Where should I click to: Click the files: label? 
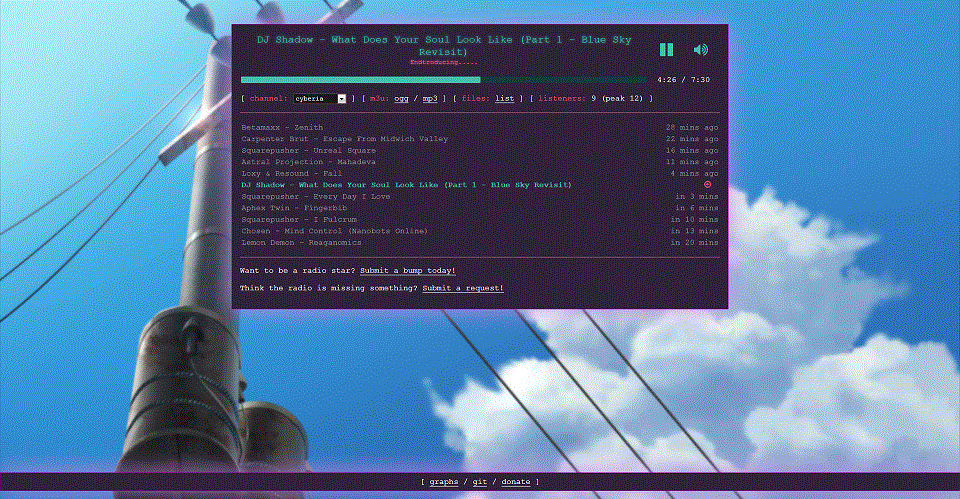[x=476, y=99]
